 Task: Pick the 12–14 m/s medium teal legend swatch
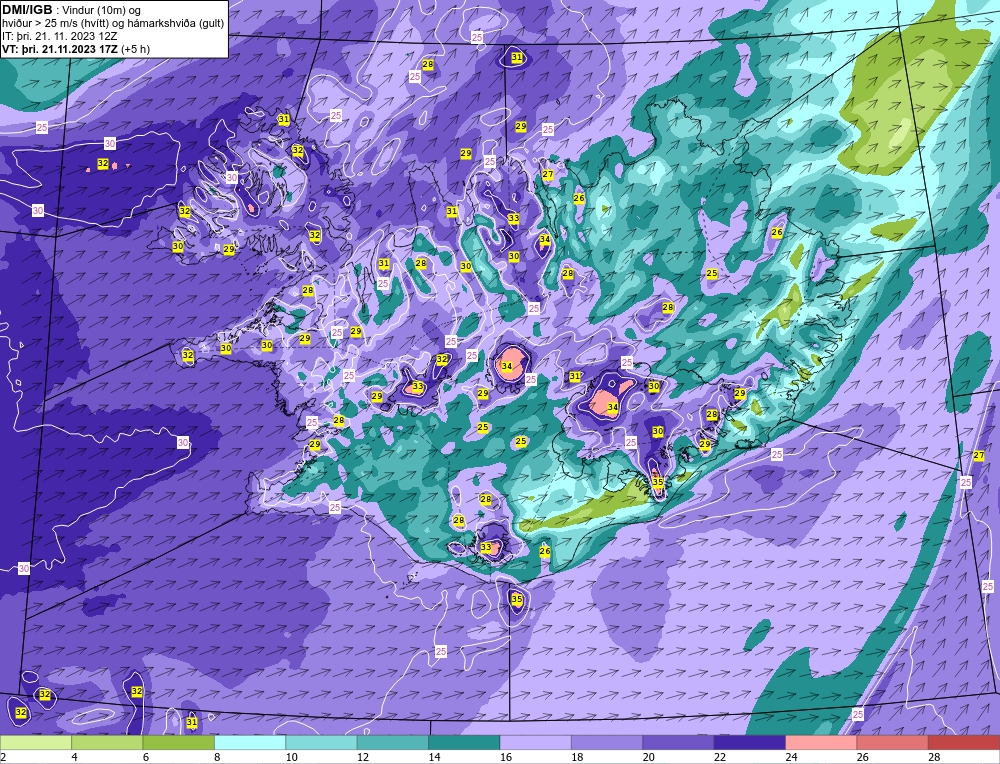tap(393, 743)
